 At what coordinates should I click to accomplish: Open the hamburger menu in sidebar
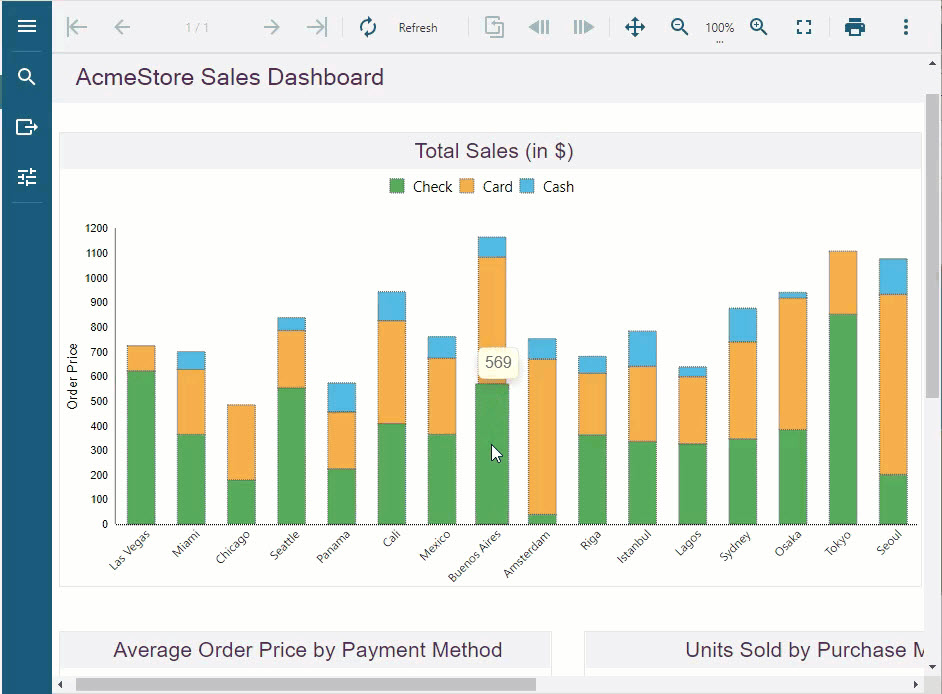[26, 26]
